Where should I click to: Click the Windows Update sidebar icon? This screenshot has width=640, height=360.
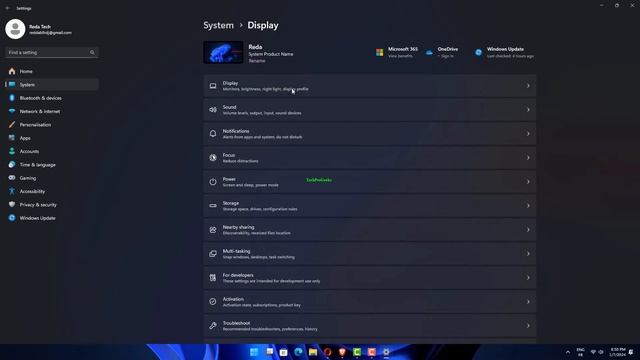(x=12, y=218)
